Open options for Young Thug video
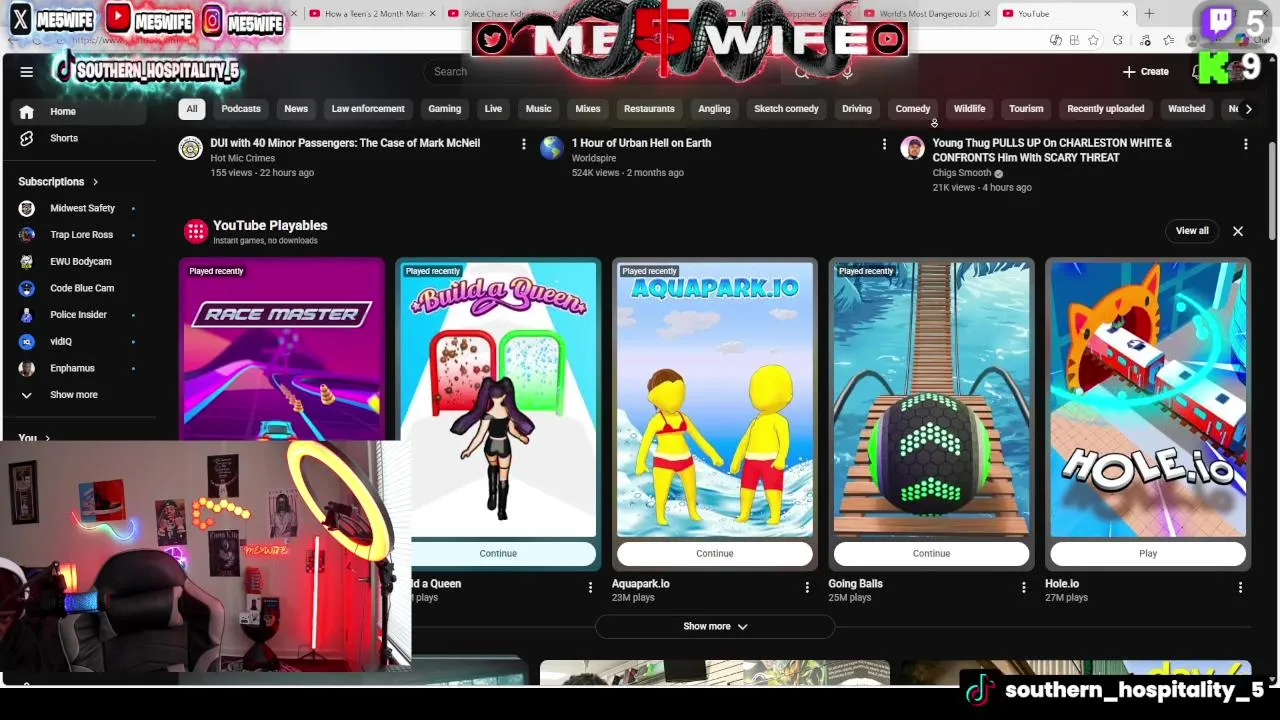Viewport: 1280px width, 720px height. coord(1245,144)
